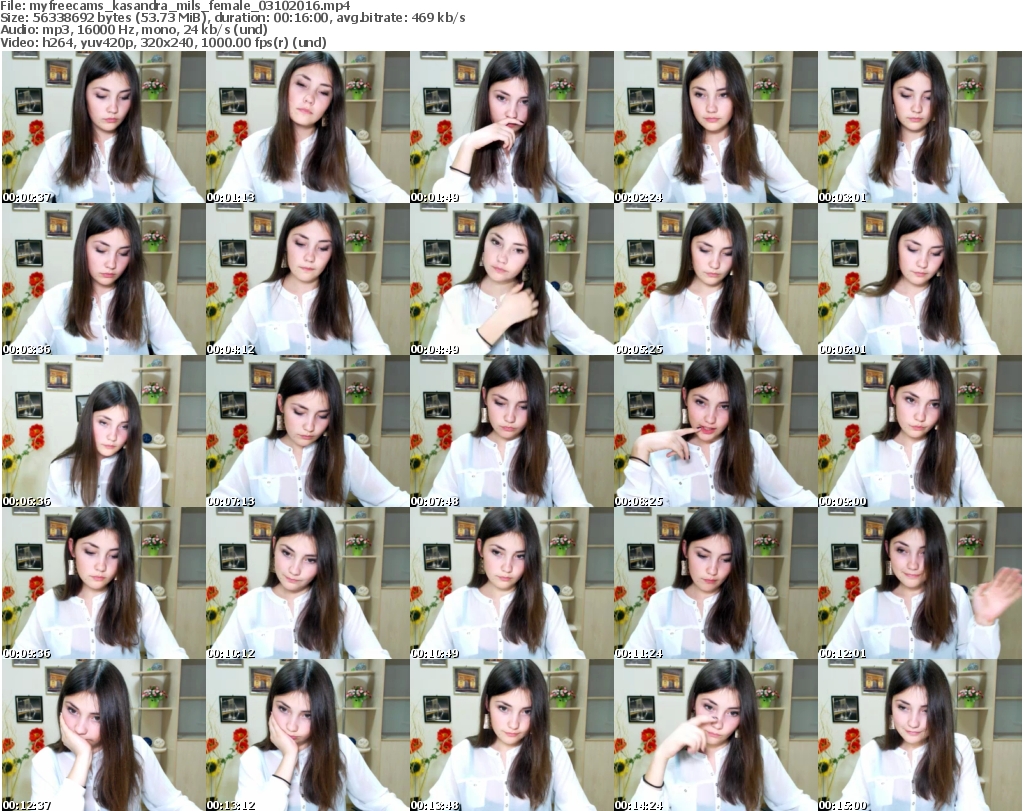Click the File name line in header
Screen dimensions: 1024x811
175,6
